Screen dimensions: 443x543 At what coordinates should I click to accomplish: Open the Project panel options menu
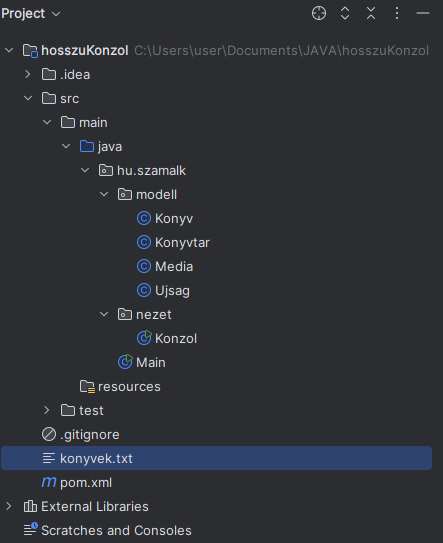click(x=397, y=14)
